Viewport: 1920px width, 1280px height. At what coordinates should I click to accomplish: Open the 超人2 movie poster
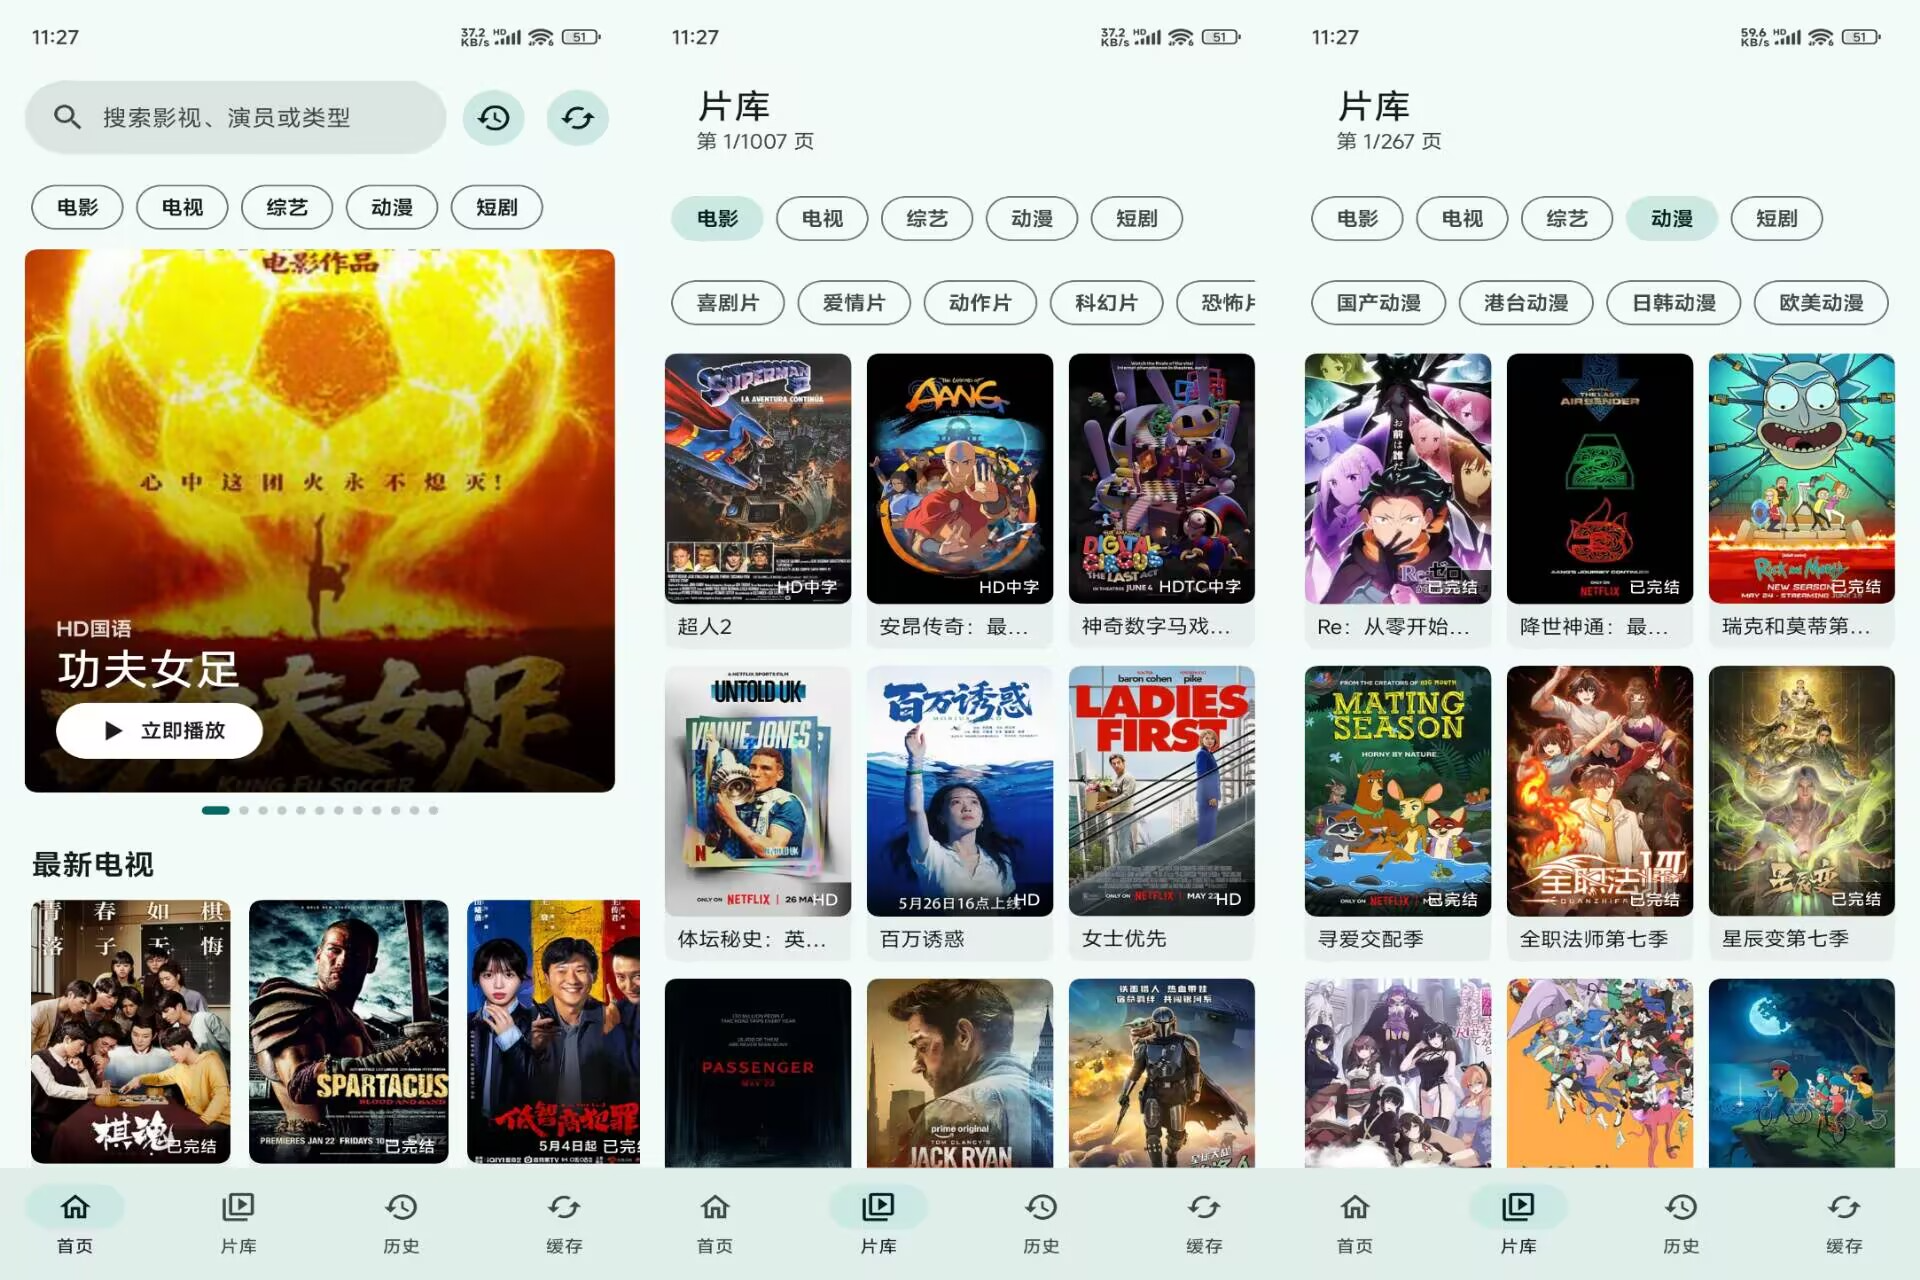[x=758, y=478]
